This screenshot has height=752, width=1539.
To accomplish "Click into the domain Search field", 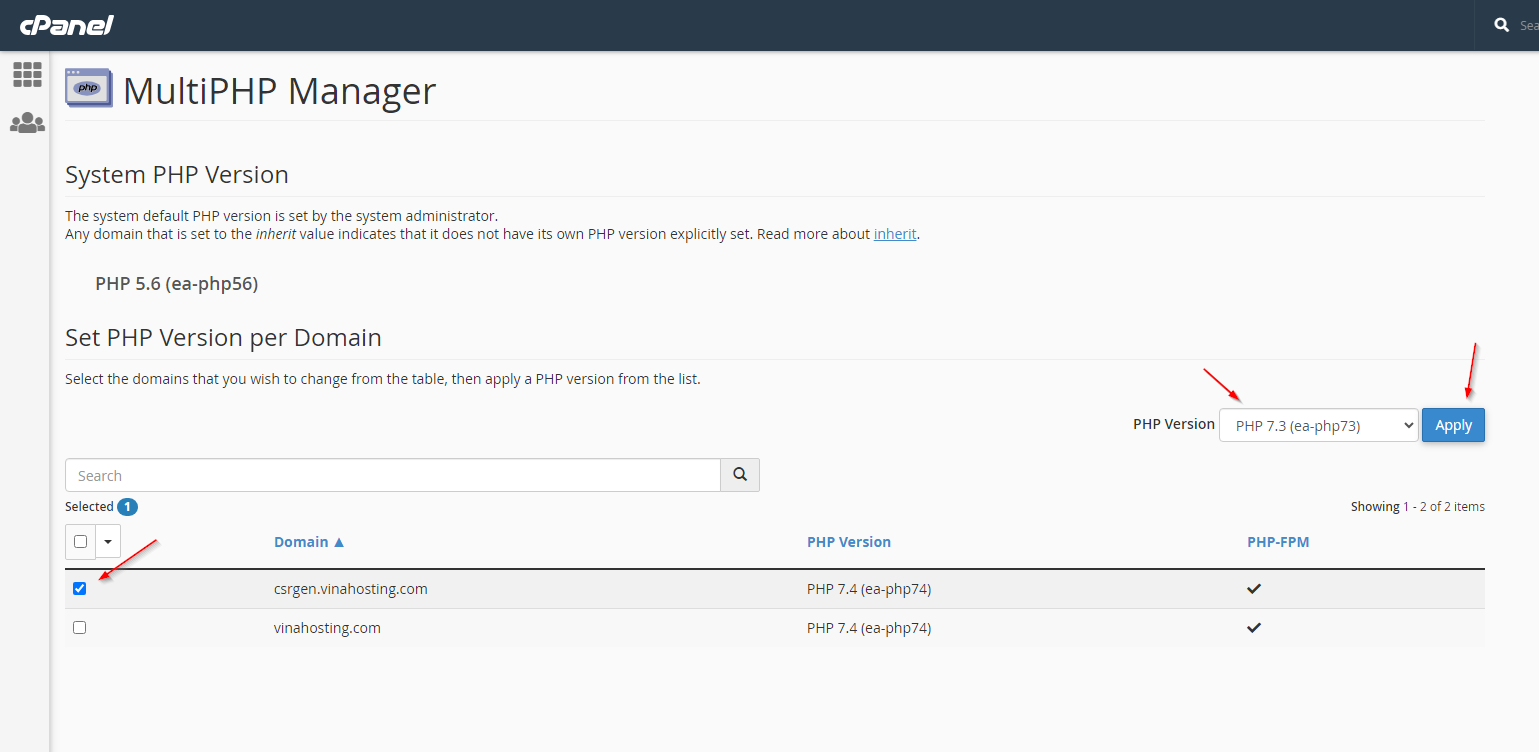I will [392, 476].
